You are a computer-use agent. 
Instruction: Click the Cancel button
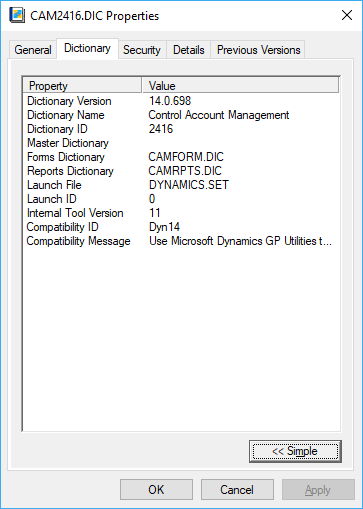tap(237, 490)
